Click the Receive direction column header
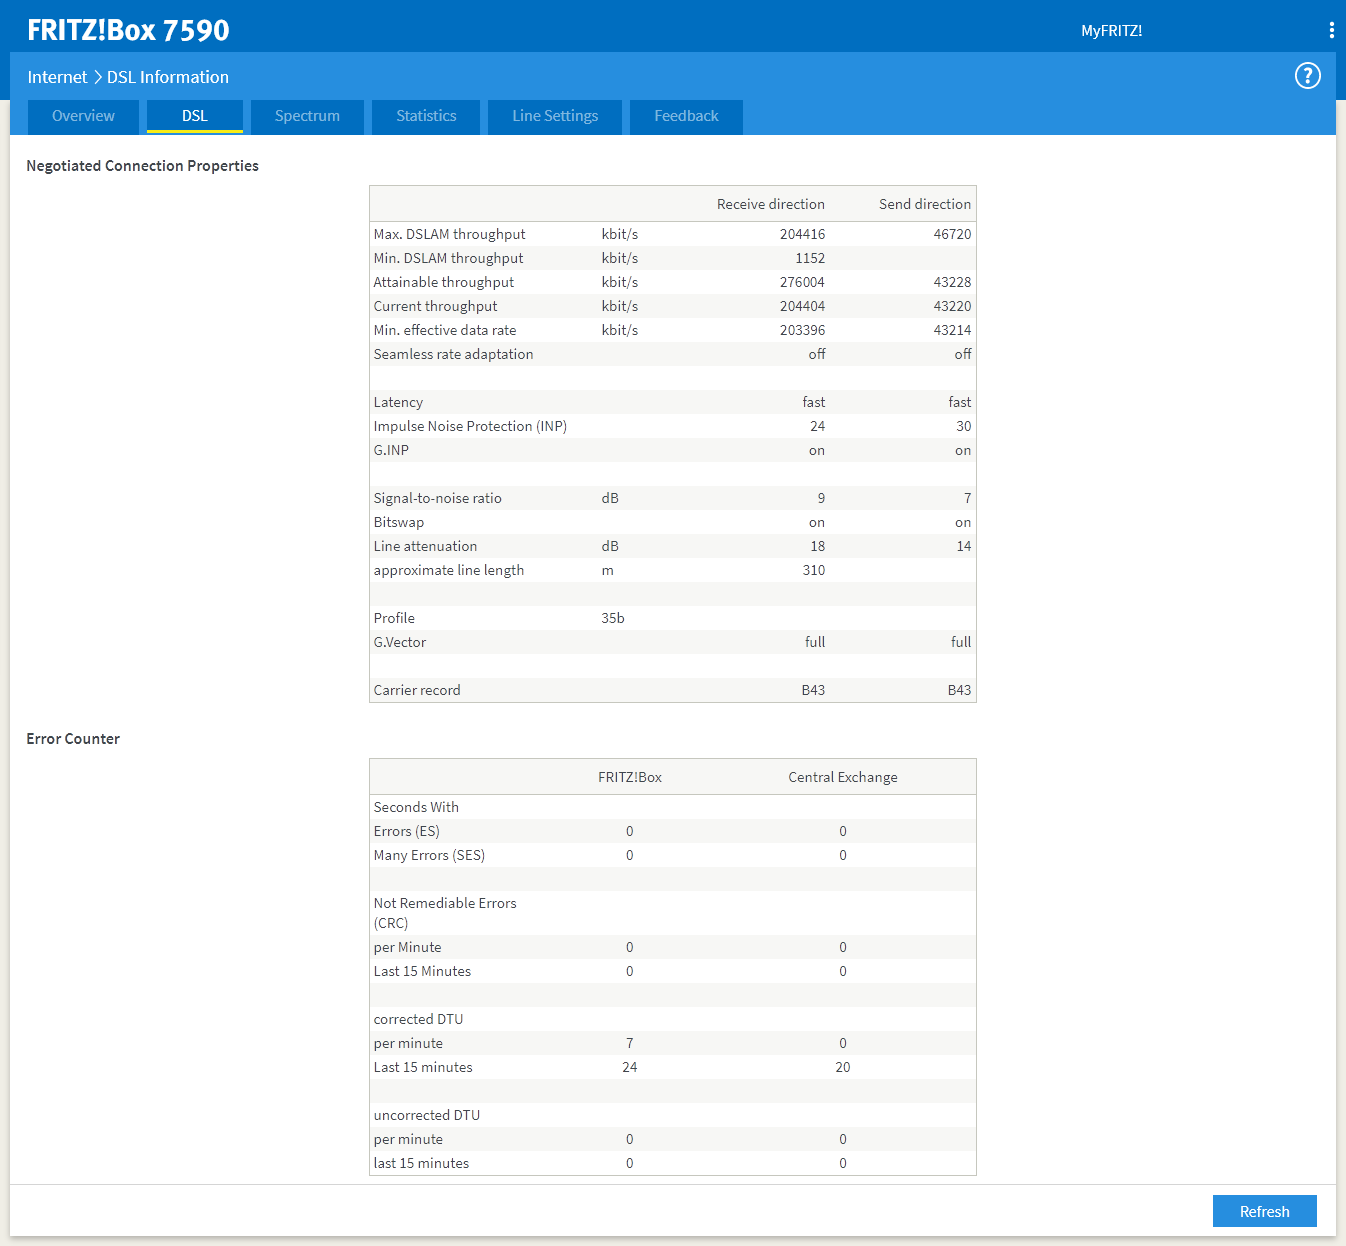 click(770, 204)
